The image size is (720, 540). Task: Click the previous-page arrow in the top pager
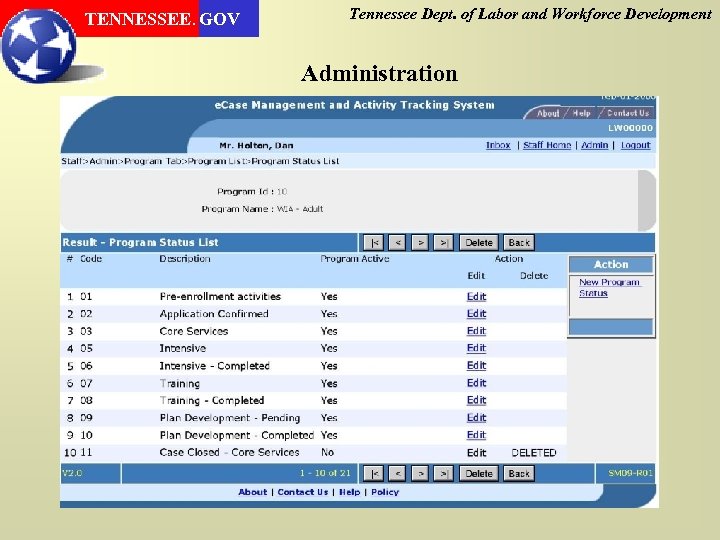coord(397,242)
